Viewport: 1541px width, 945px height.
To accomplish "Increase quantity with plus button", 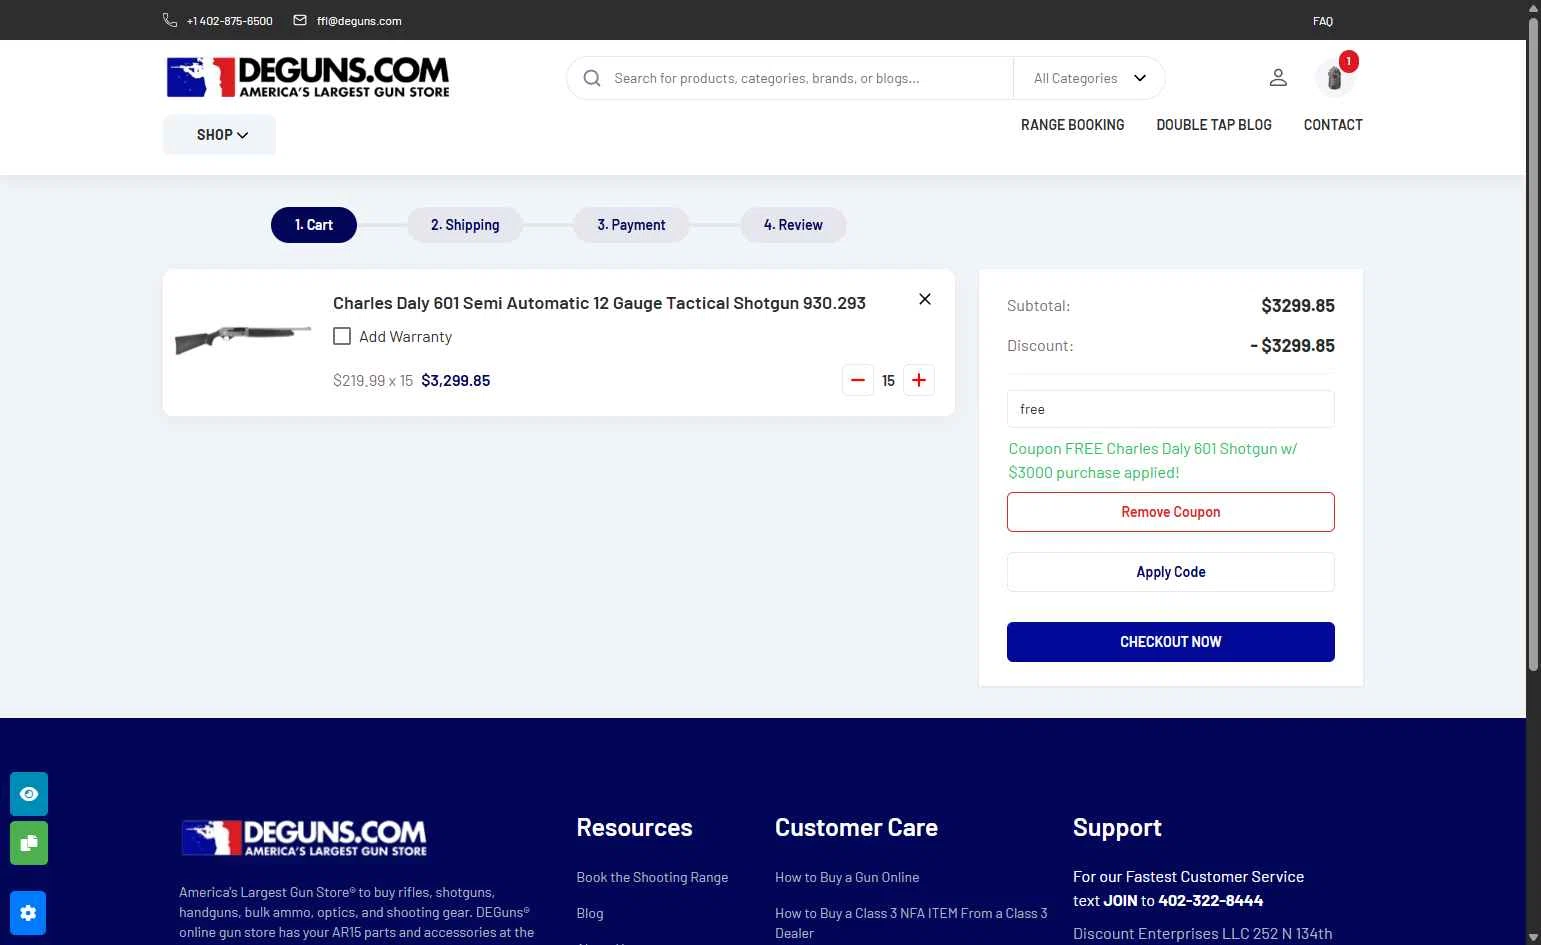I will [919, 380].
